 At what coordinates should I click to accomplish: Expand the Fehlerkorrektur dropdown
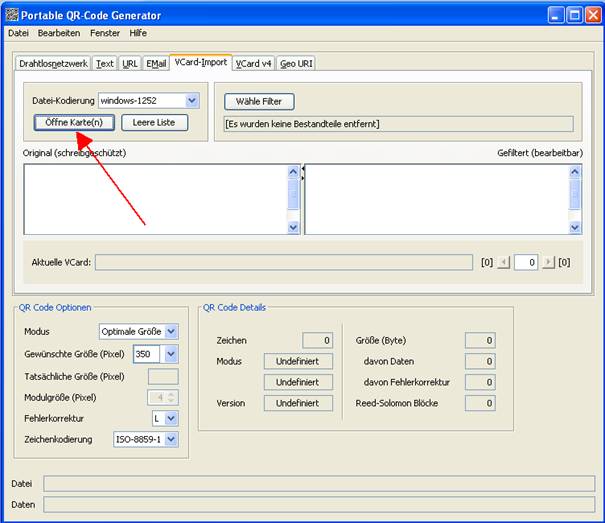[x=171, y=418]
